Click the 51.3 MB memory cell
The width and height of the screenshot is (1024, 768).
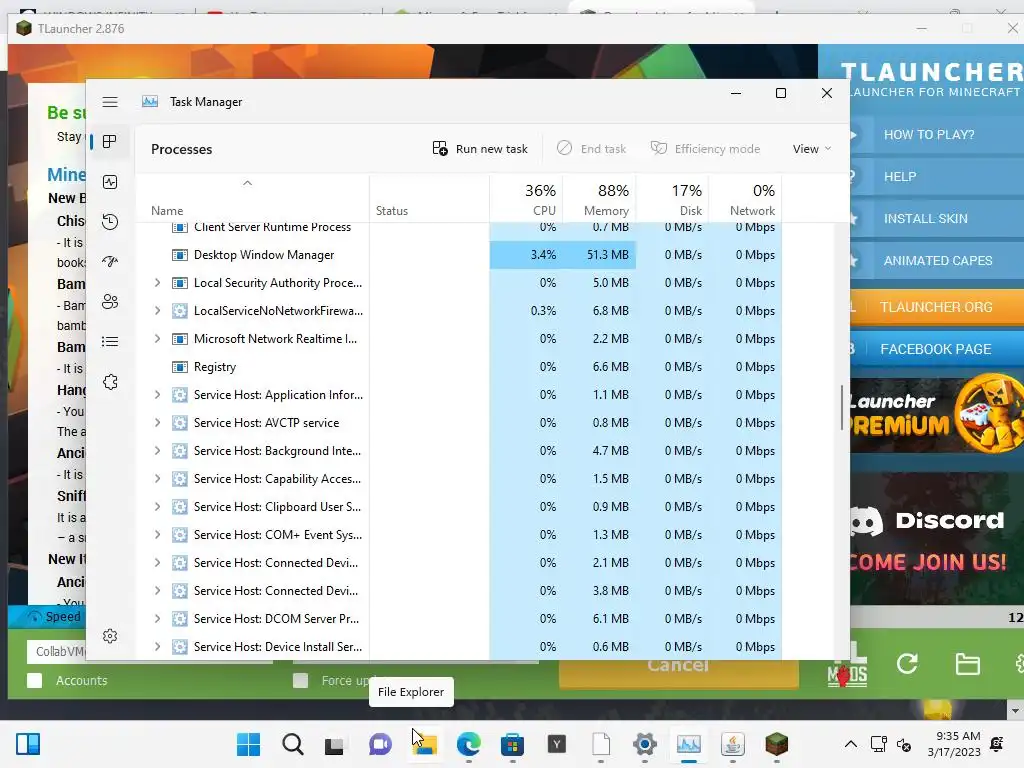[x=600, y=255]
